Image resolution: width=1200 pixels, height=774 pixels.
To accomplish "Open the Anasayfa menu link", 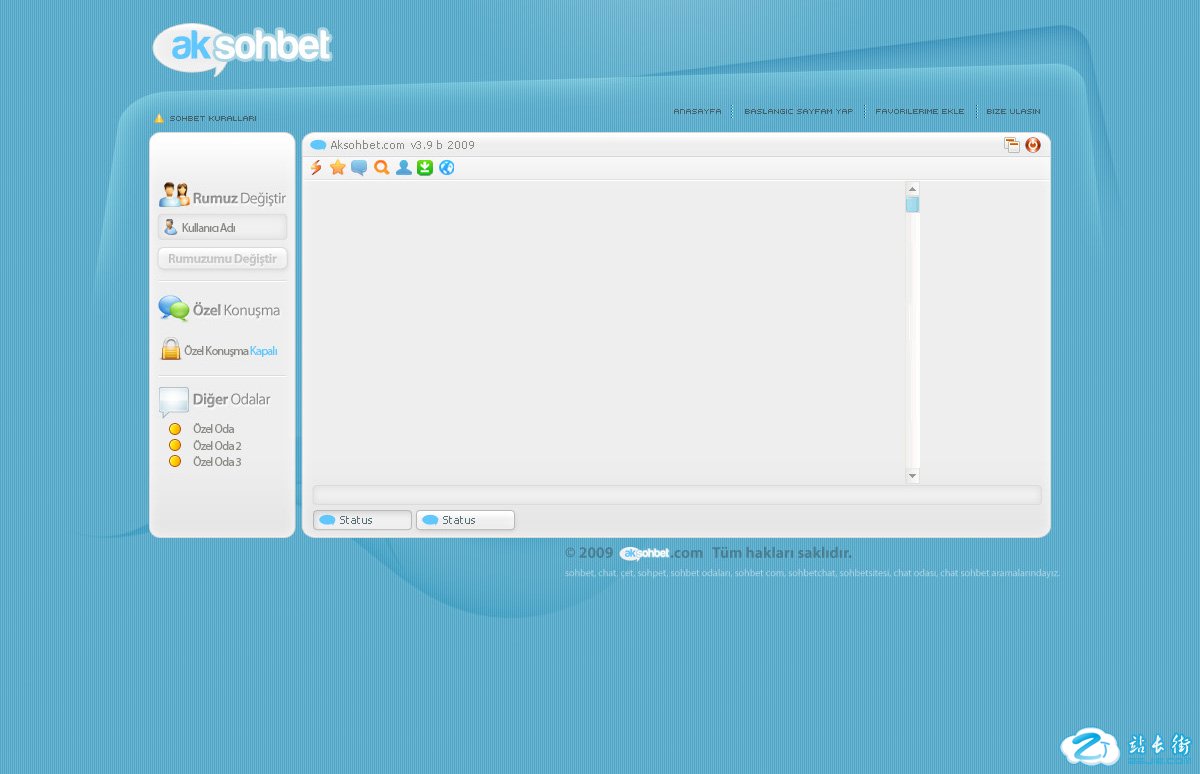I will (x=697, y=112).
